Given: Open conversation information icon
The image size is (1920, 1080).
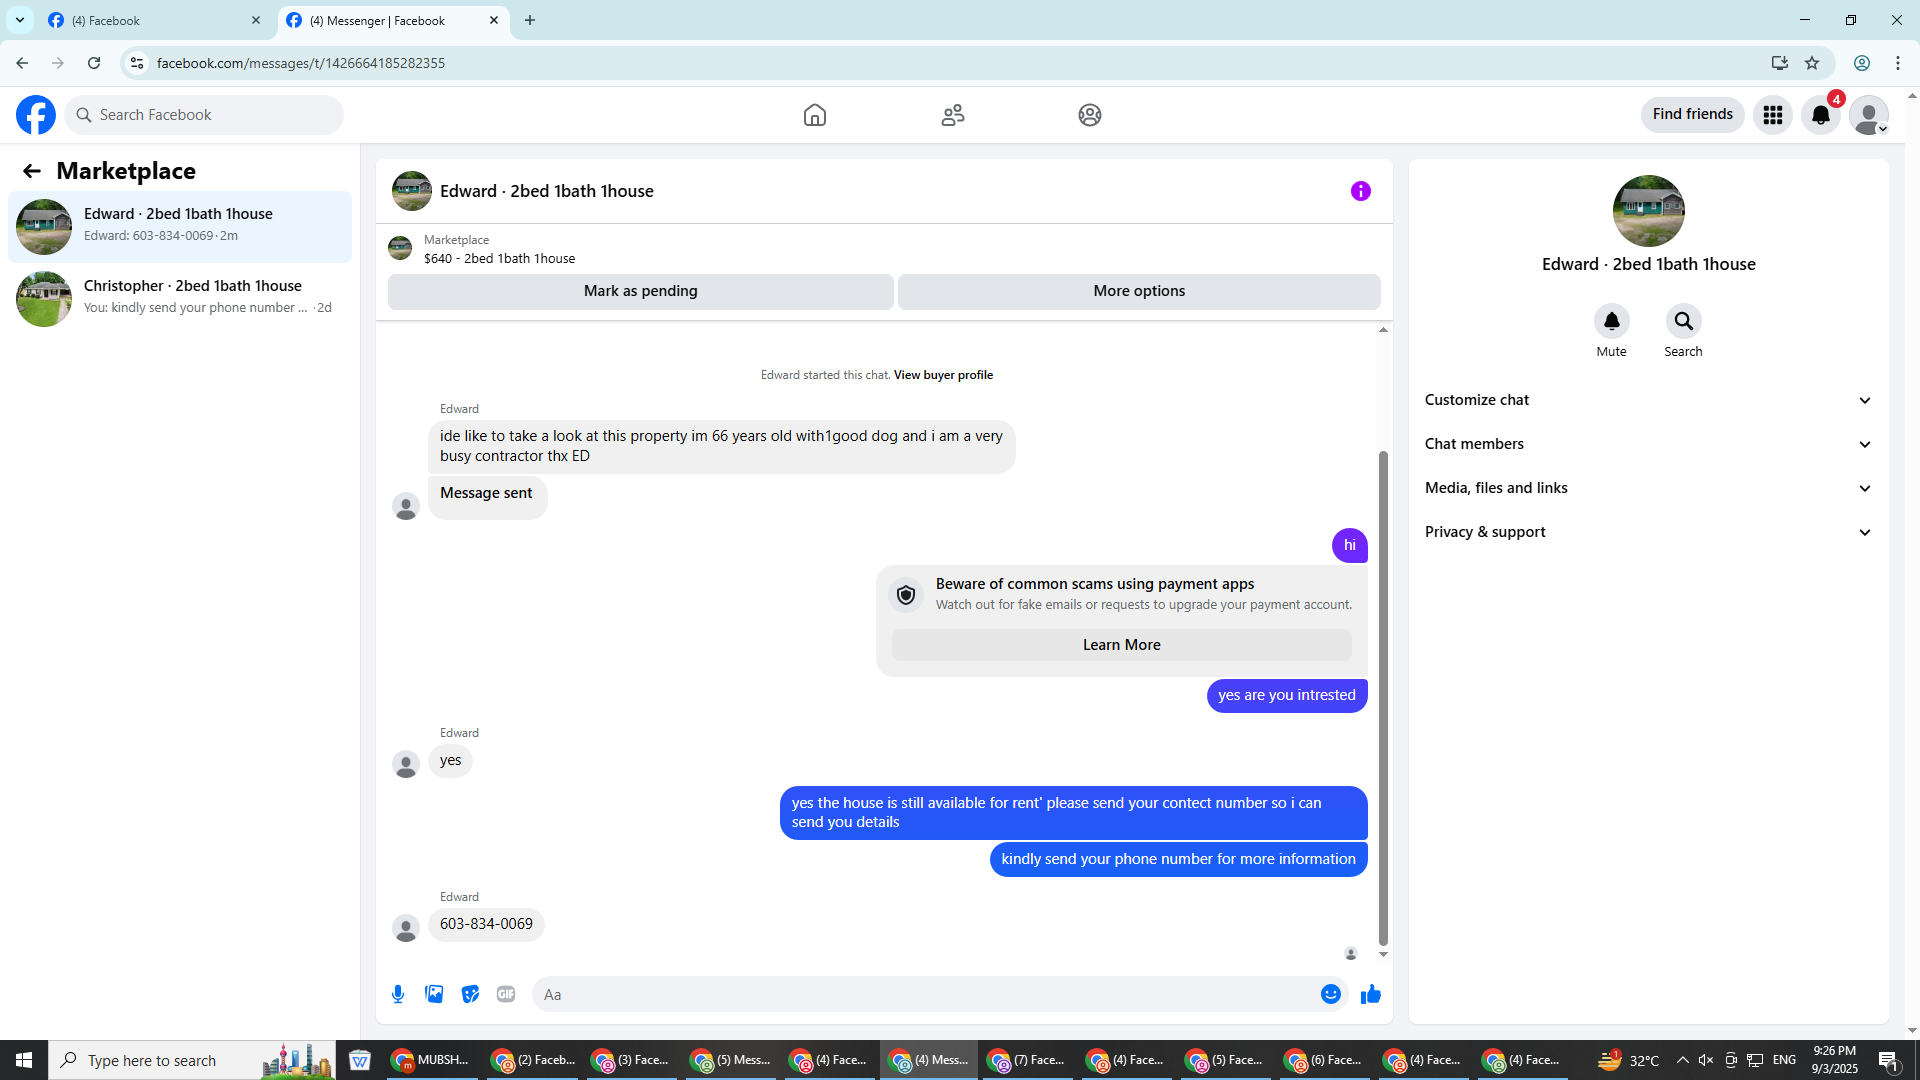Looking at the screenshot, I should (1361, 191).
